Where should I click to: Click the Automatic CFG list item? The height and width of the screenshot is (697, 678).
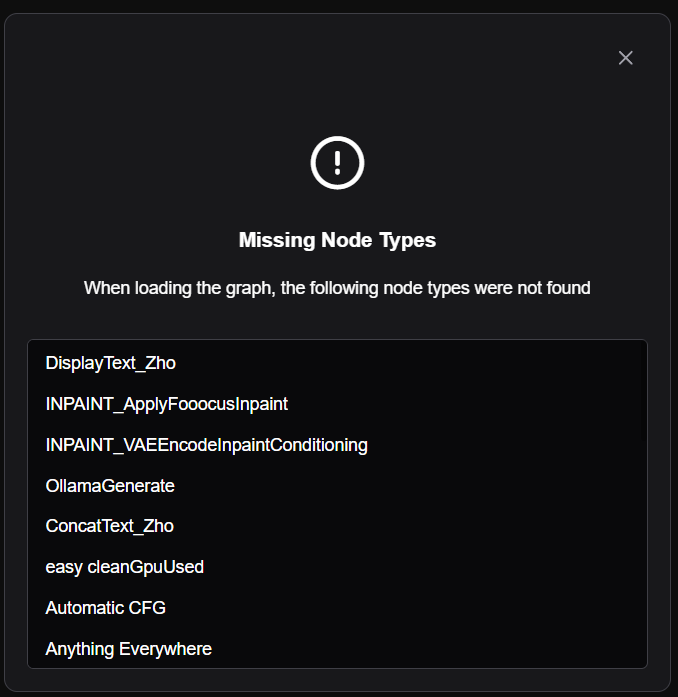point(106,608)
